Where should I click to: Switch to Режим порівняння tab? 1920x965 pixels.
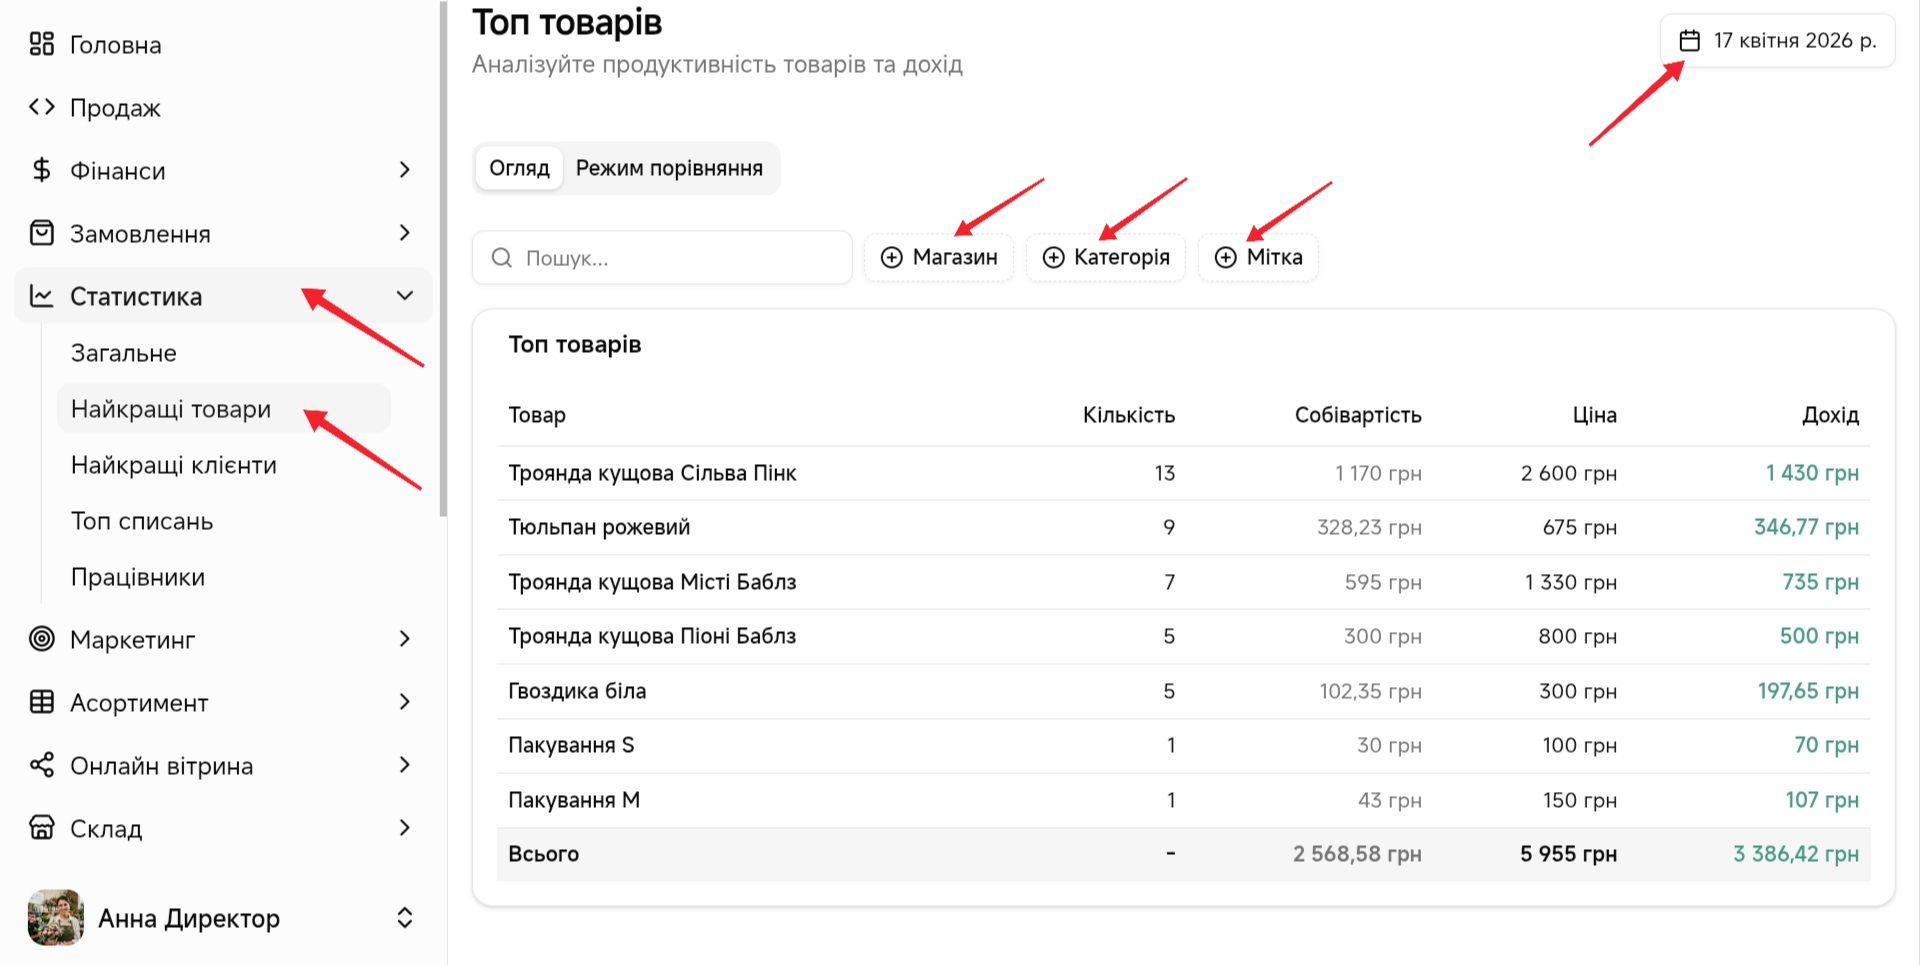(669, 168)
